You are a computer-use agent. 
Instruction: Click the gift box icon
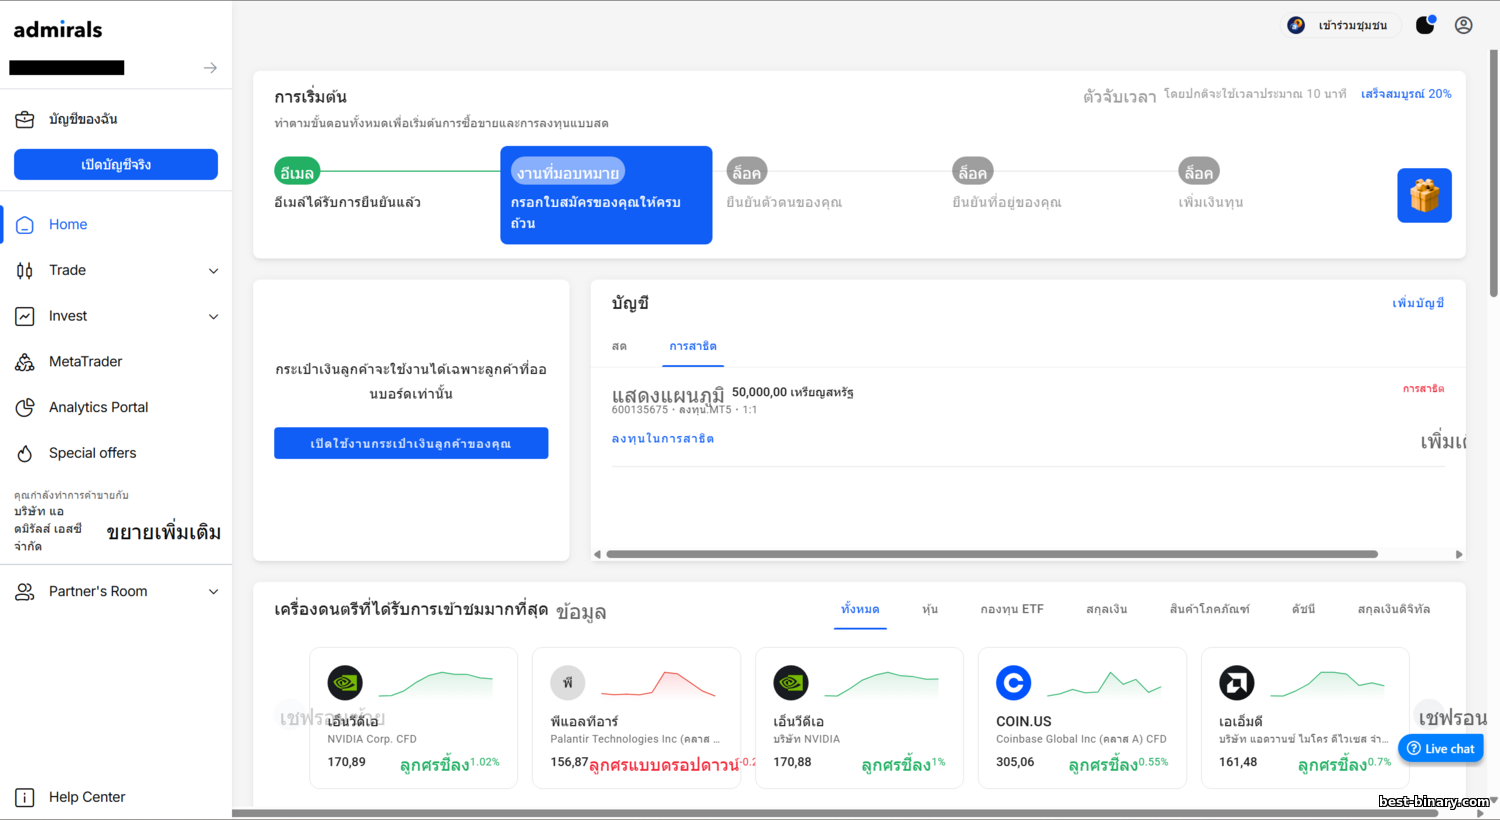(1424, 195)
